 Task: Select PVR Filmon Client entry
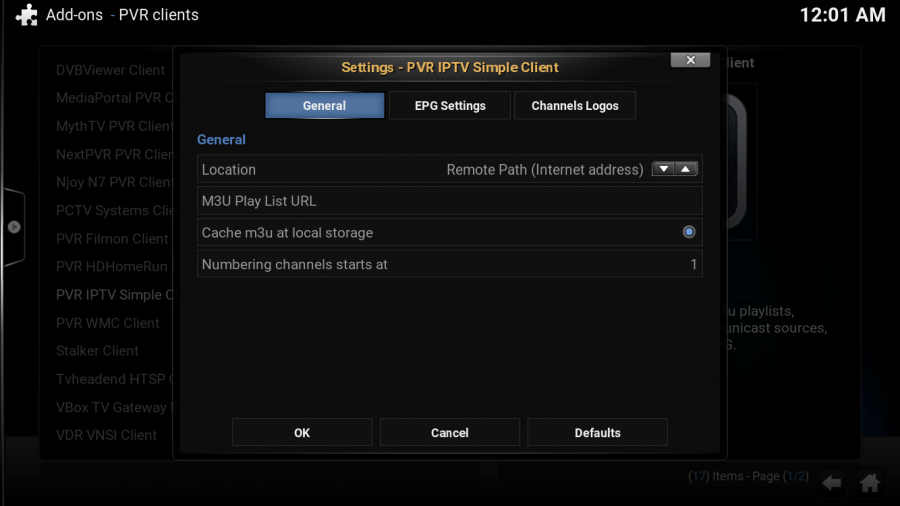coord(112,239)
